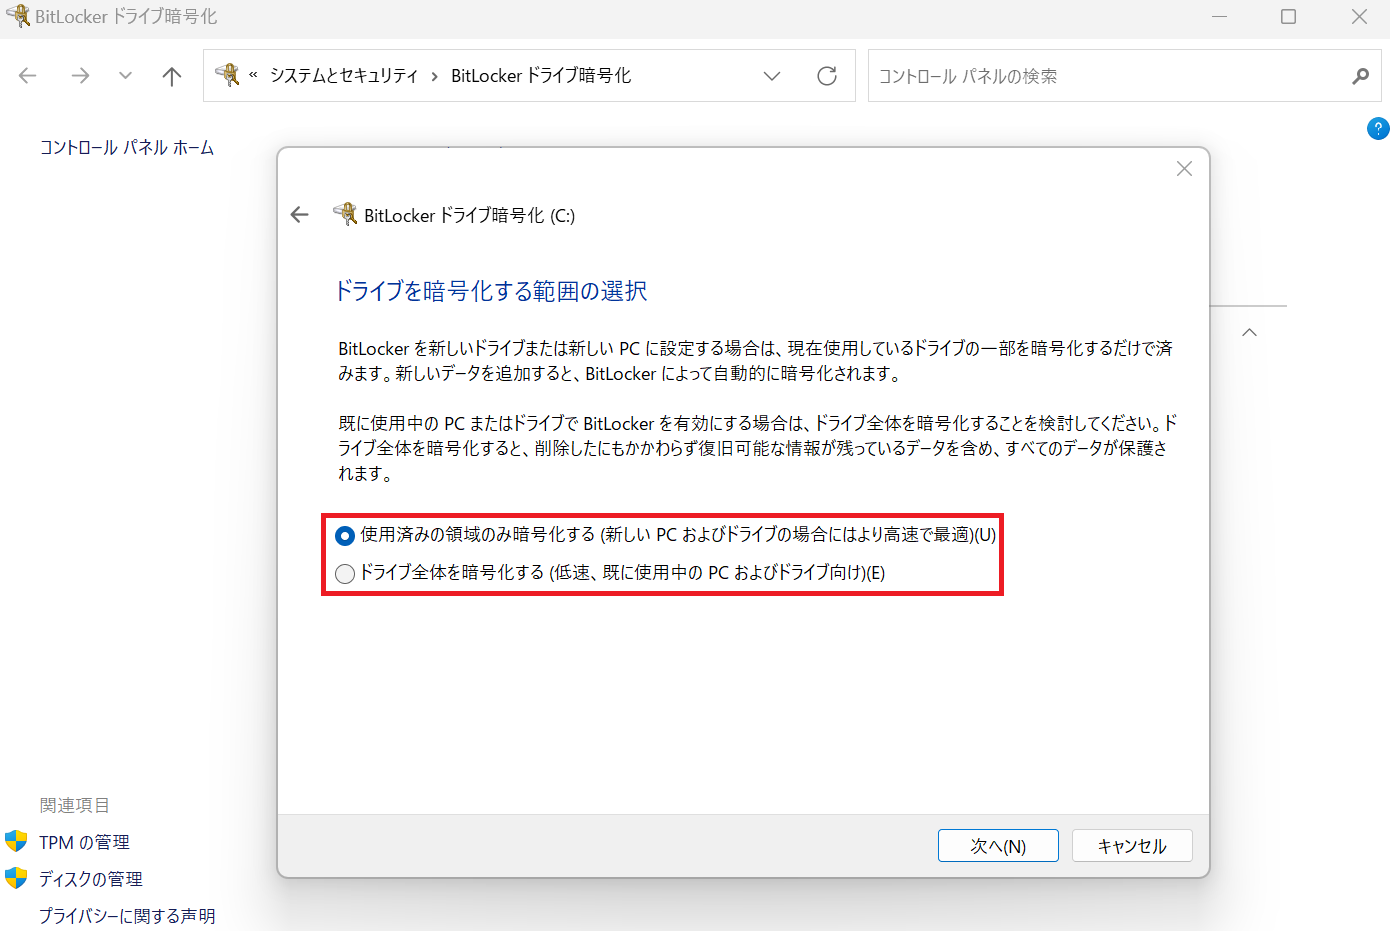Refresh the Control Panel page

[827, 76]
